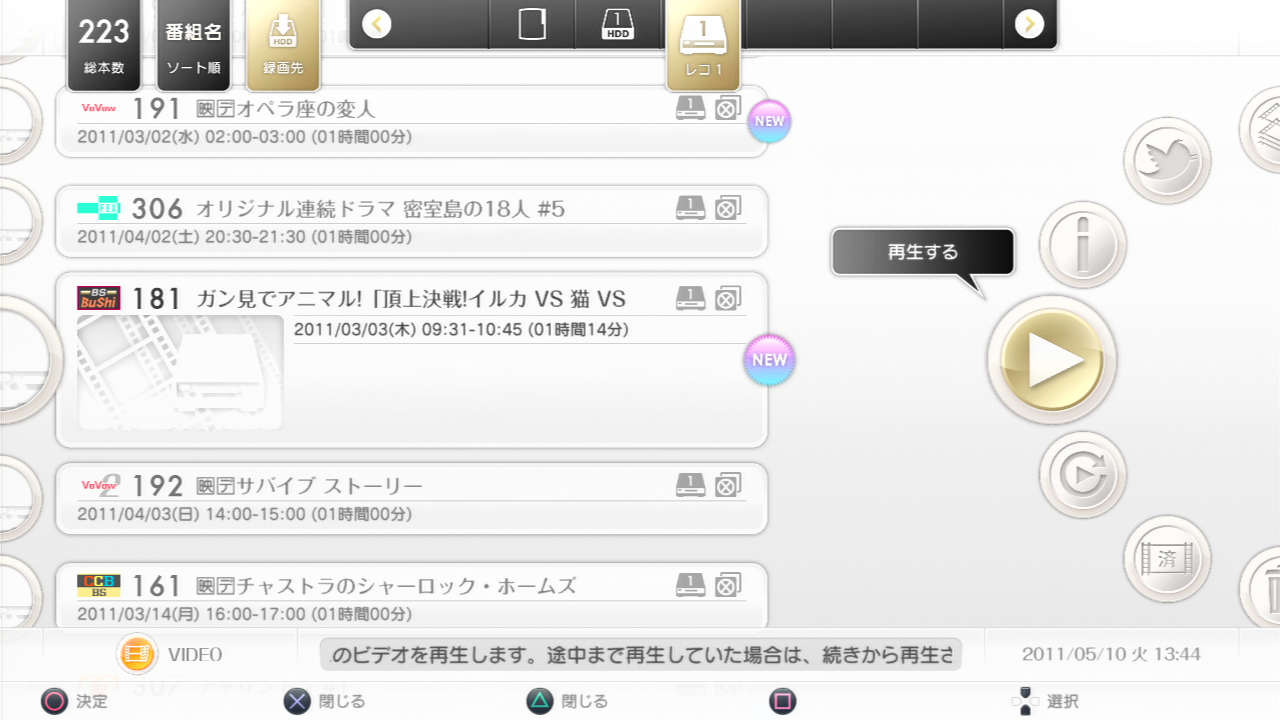Screen dimensions: 1280x720
Task: Select recording 306 密室島の18人 #5
Action: (411, 221)
